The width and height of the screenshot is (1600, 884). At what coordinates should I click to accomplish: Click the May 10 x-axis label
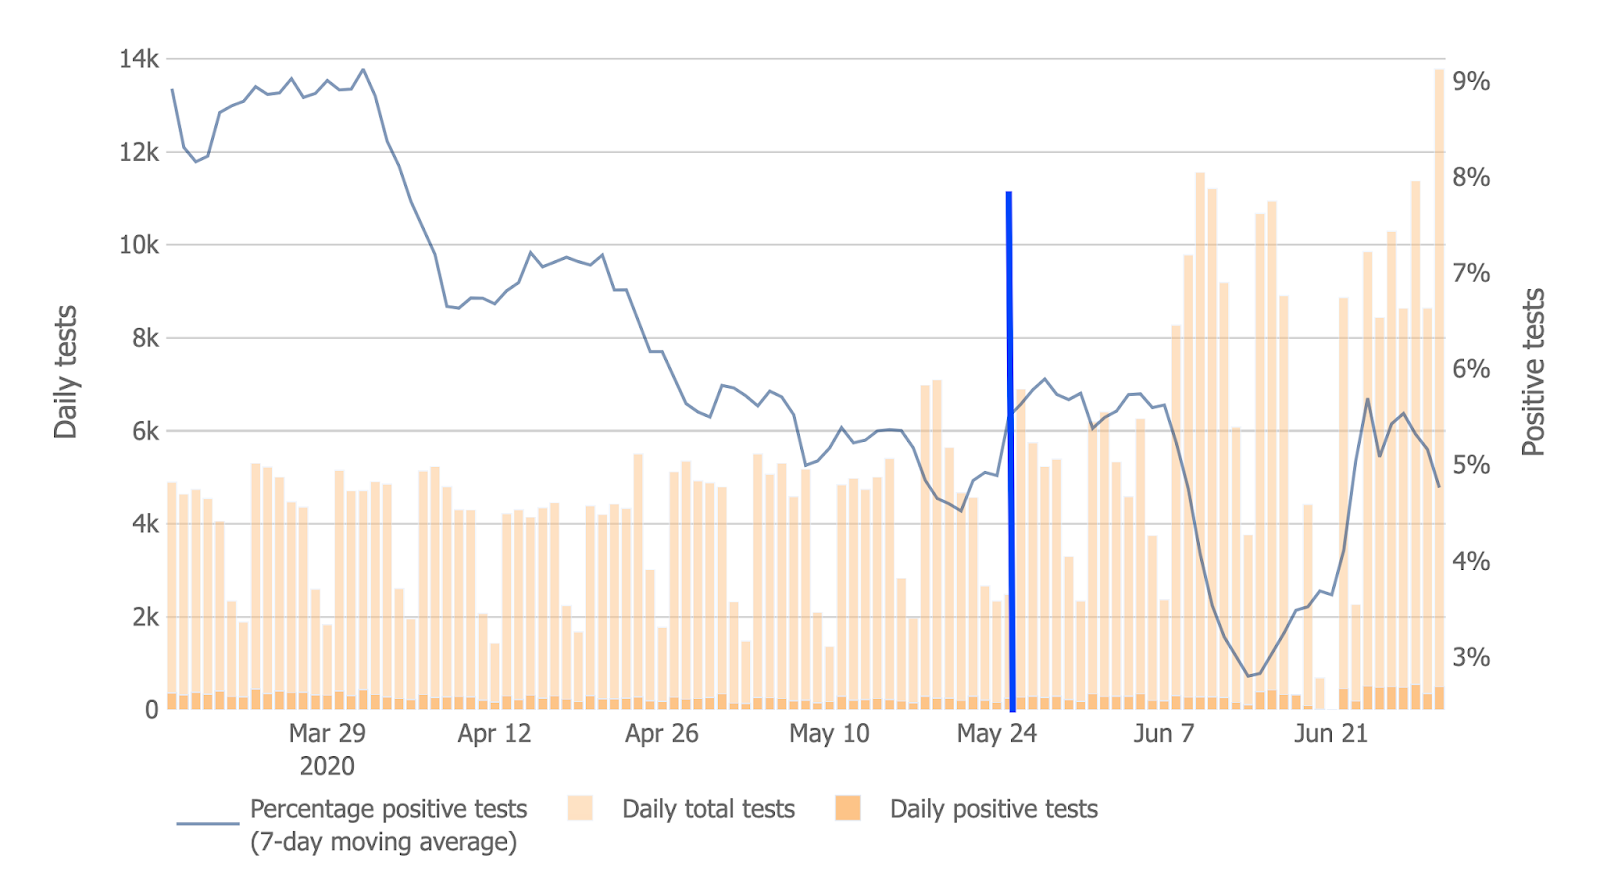(x=829, y=734)
